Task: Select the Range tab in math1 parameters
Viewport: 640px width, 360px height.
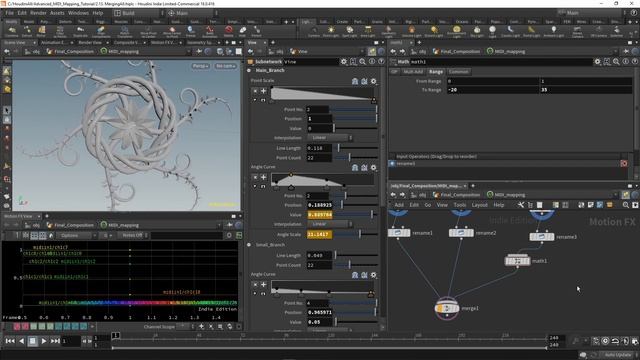Action: point(436,71)
